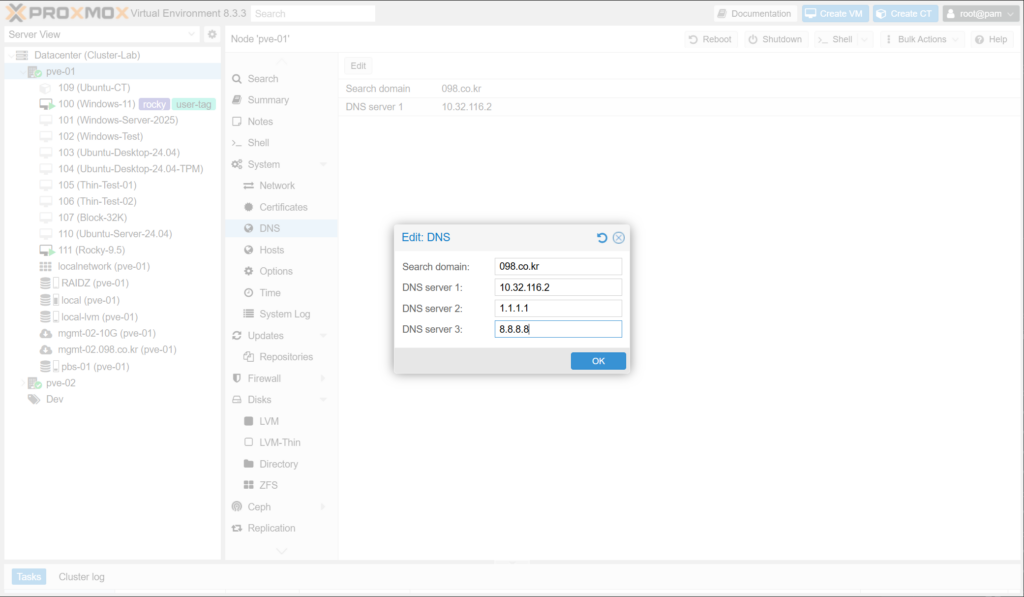
Task: Select the Tasks tab
Action: 29,577
